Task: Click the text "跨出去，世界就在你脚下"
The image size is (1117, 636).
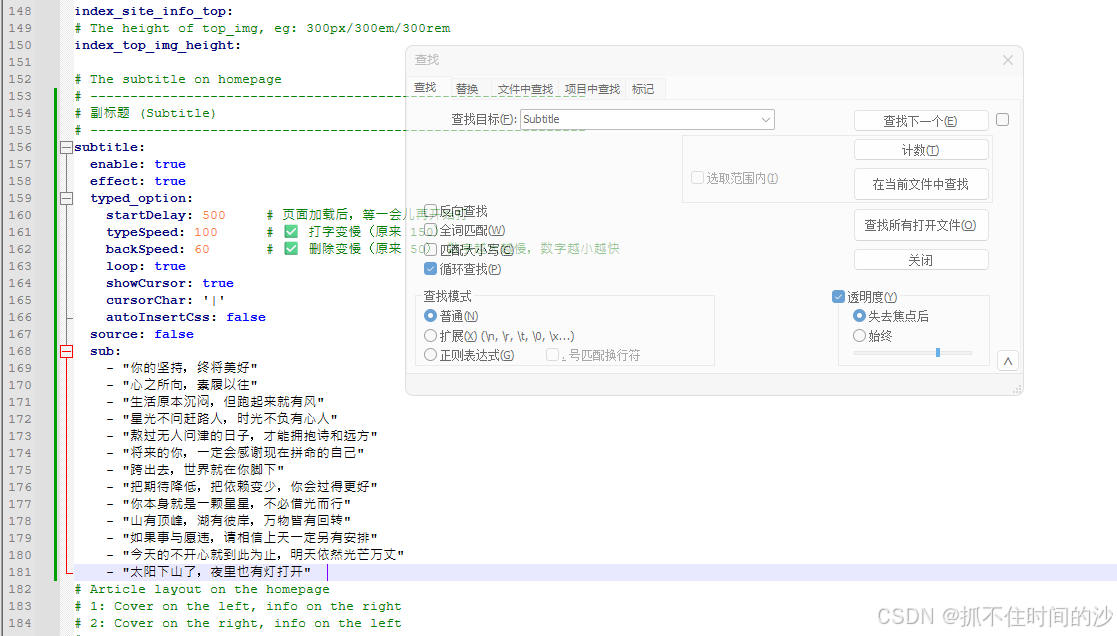Action: click(x=203, y=470)
